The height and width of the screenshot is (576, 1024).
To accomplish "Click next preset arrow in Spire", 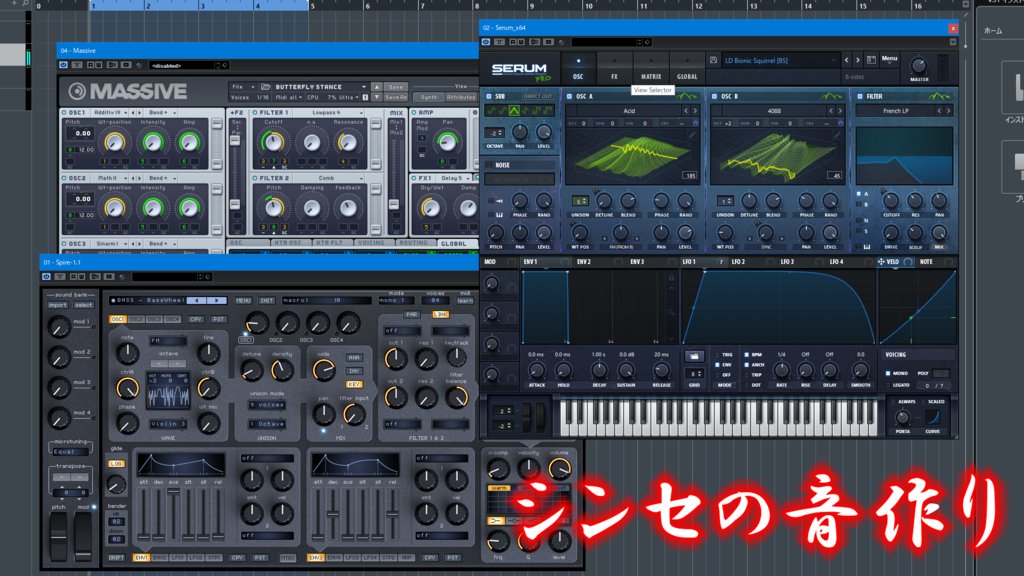I will pyautogui.click(x=217, y=300).
